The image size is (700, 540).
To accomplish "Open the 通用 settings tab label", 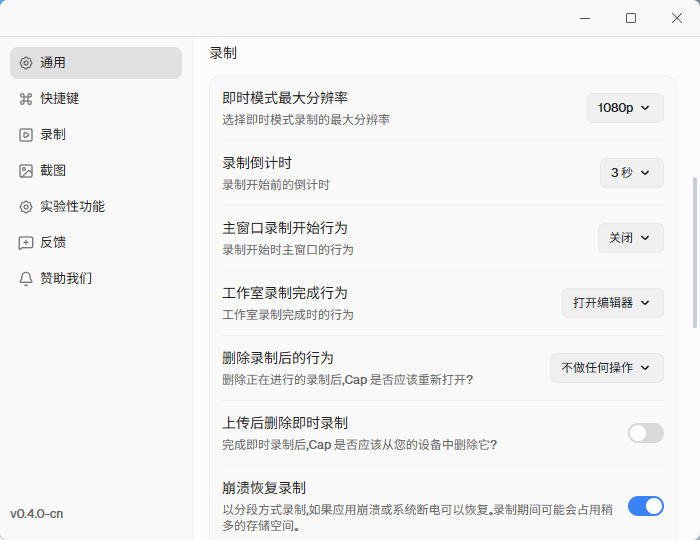I will point(53,62).
